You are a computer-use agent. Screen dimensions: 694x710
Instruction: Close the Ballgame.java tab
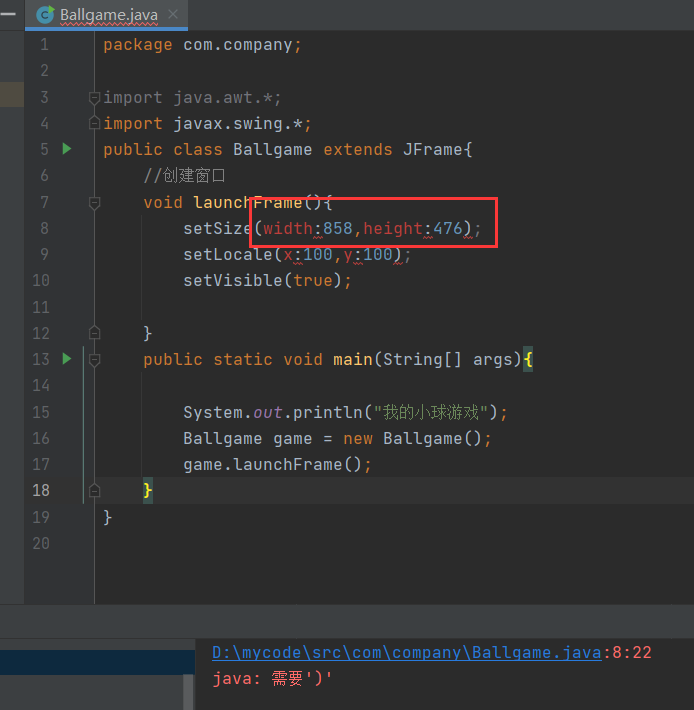[172, 14]
